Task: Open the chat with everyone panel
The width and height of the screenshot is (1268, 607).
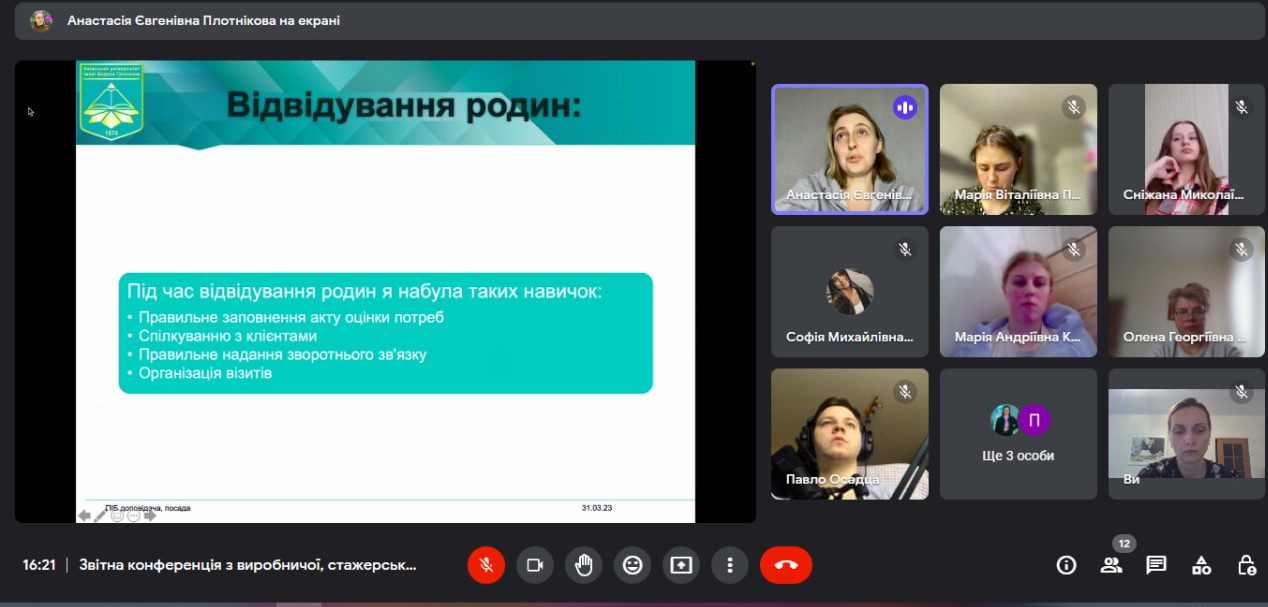Action: (1156, 565)
